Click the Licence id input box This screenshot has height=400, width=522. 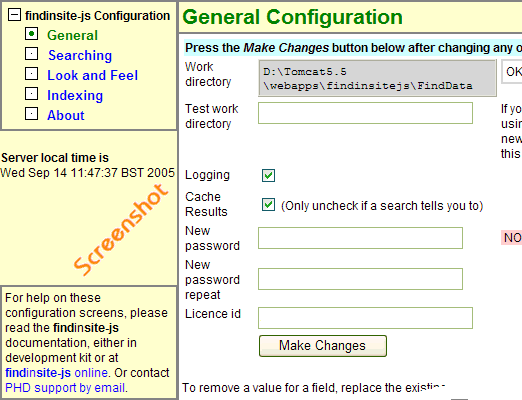pos(365,318)
